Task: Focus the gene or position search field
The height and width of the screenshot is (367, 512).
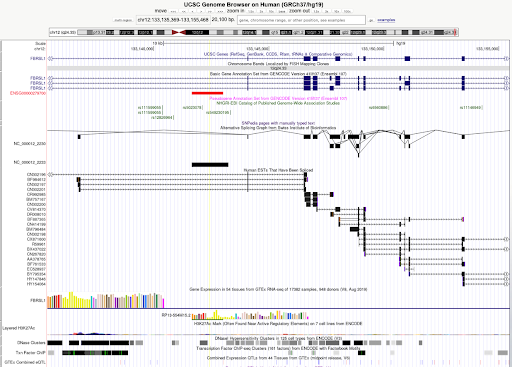Action: (x=301, y=20)
